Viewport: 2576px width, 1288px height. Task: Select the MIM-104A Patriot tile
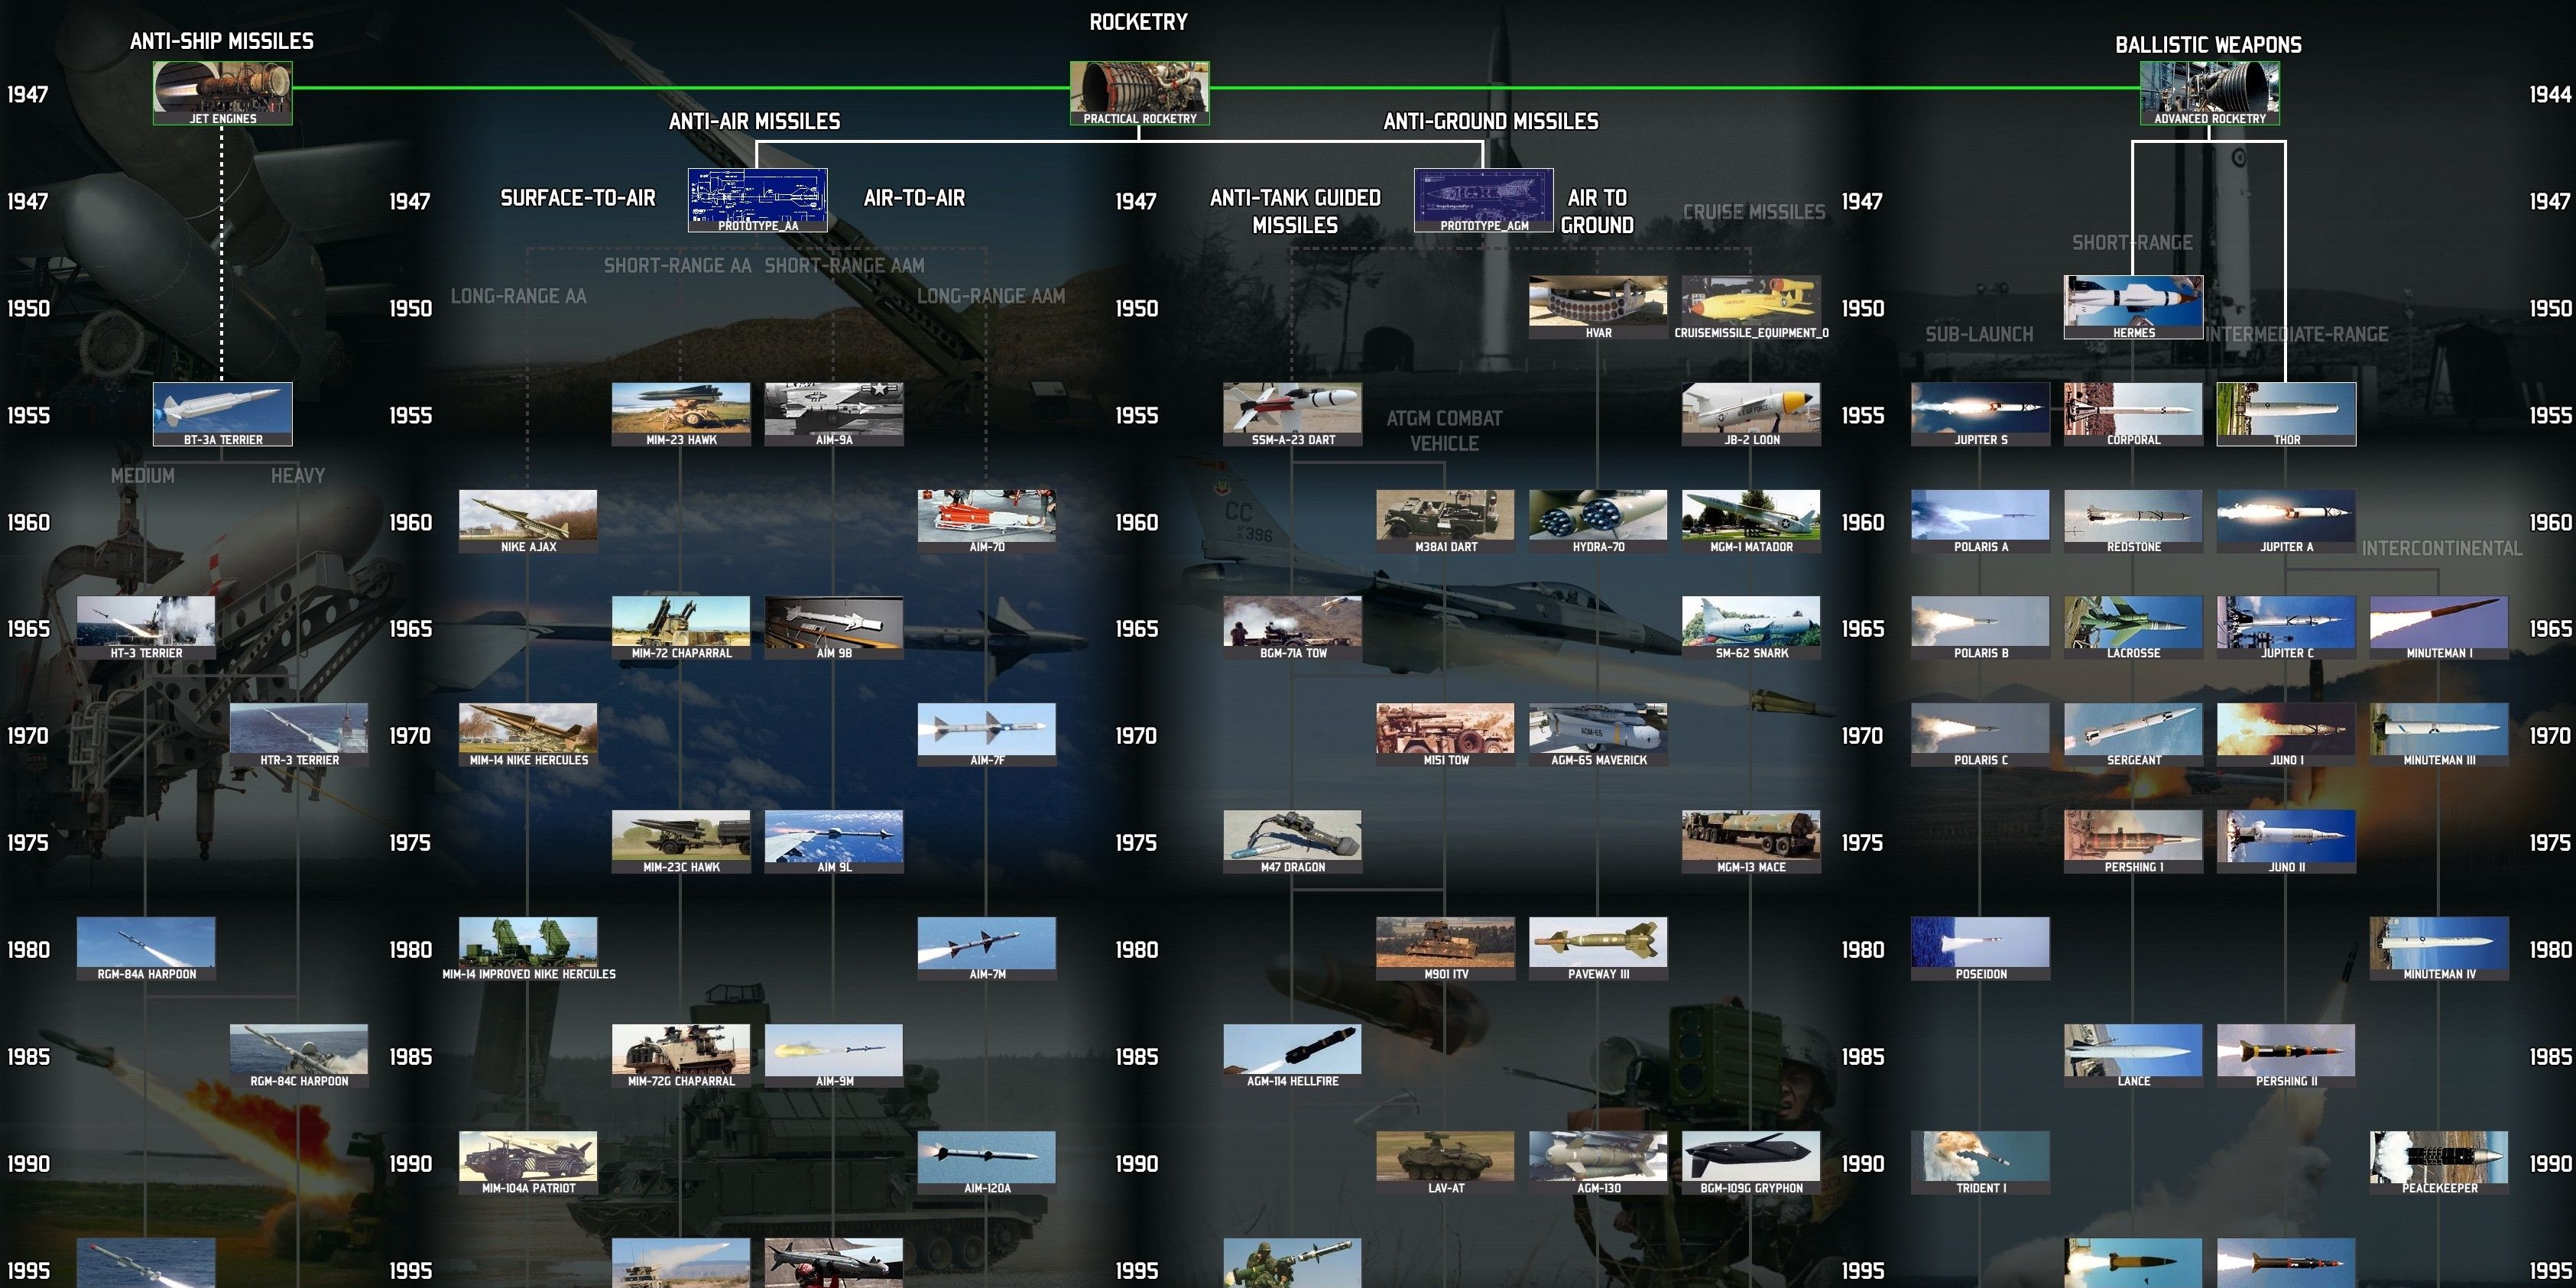coord(528,1162)
